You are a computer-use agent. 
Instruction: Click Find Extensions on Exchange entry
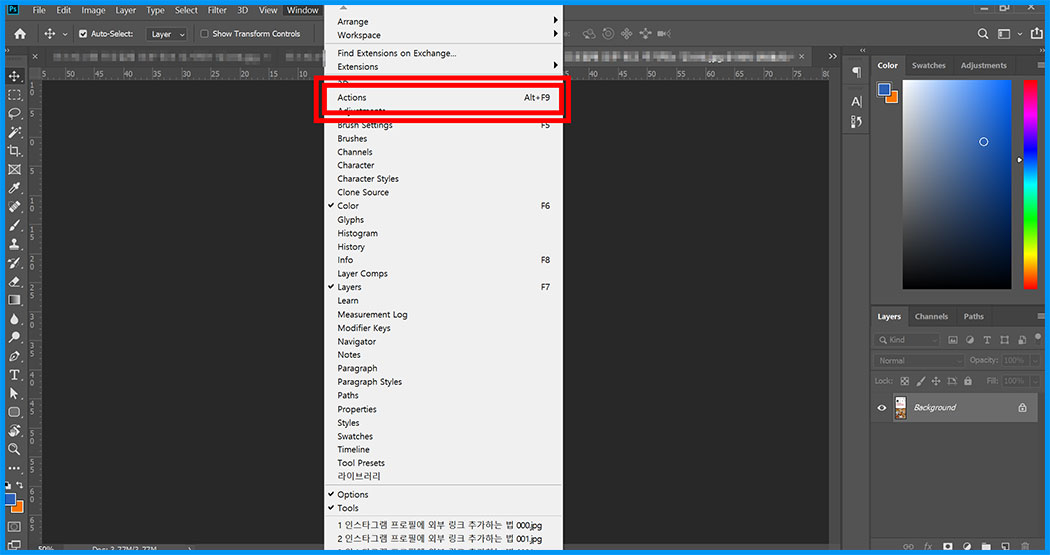pyautogui.click(x=443, y=53)
